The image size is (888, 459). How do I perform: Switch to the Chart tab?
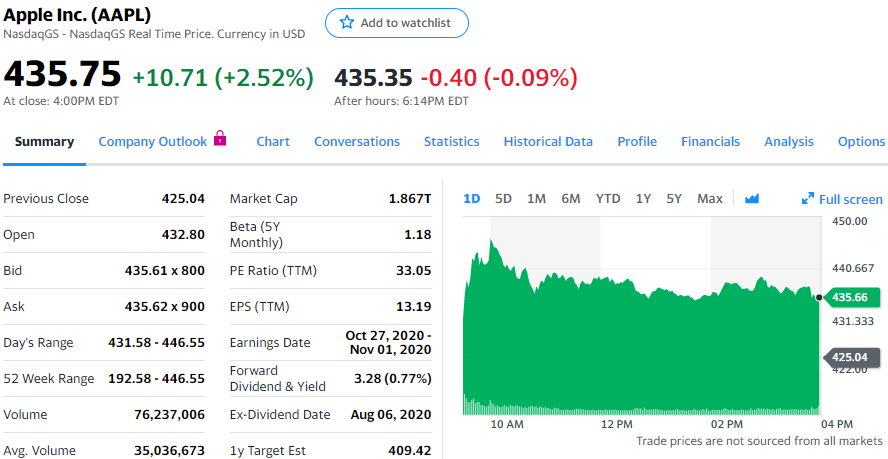click(273, 142)
